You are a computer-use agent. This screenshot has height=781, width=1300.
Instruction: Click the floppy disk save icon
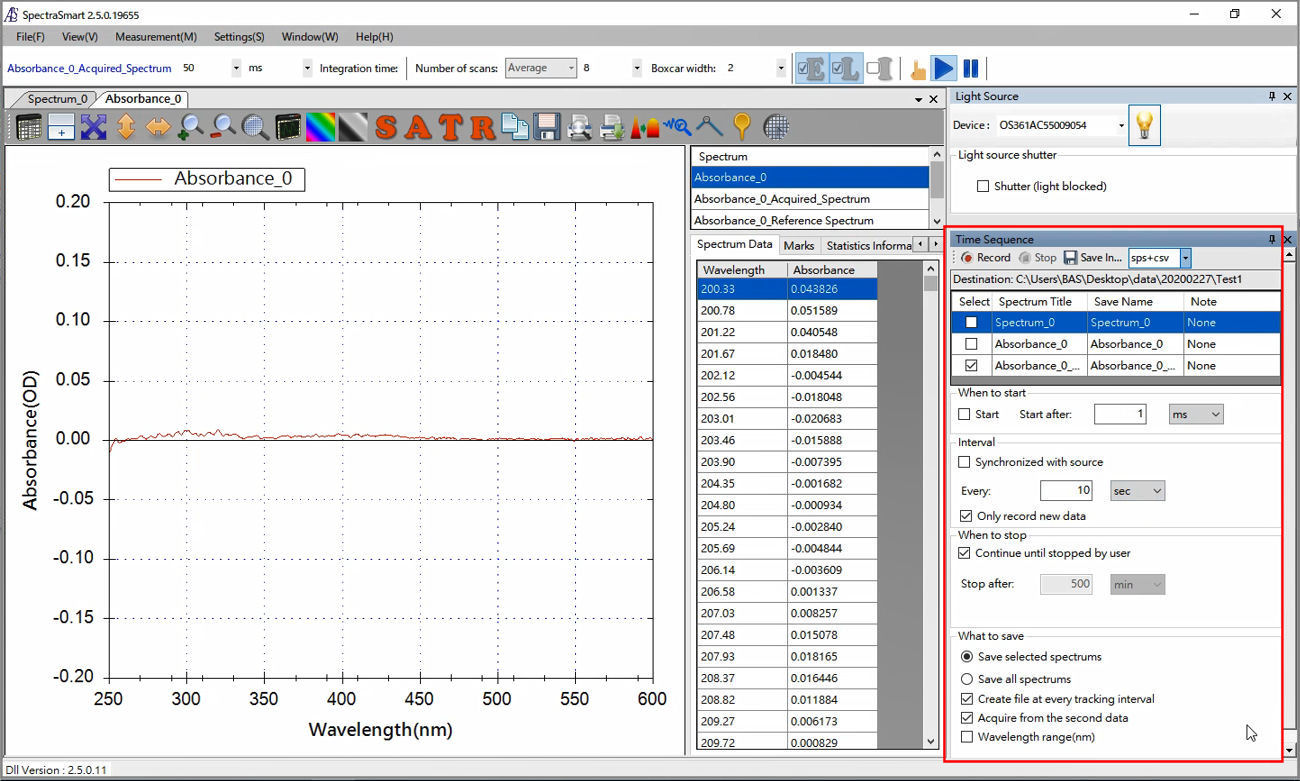click(x=546, y=127)
